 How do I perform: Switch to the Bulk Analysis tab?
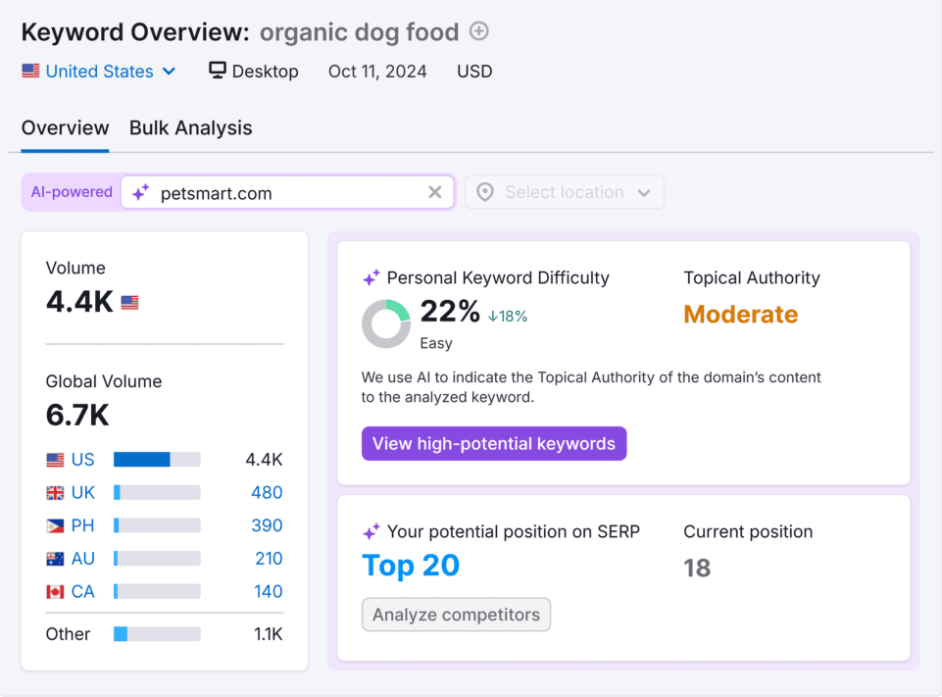[191, 128]
